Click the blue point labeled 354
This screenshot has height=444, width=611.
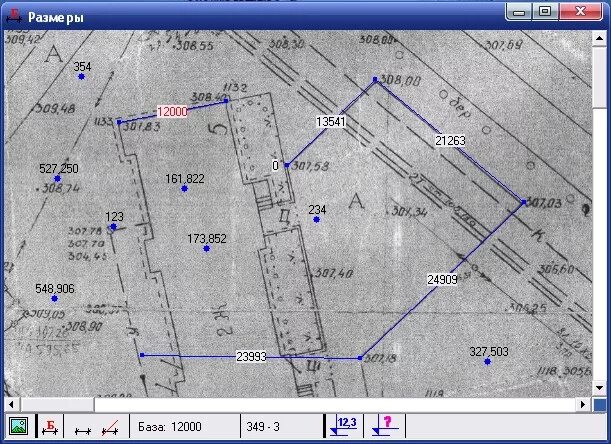(81, 77)
